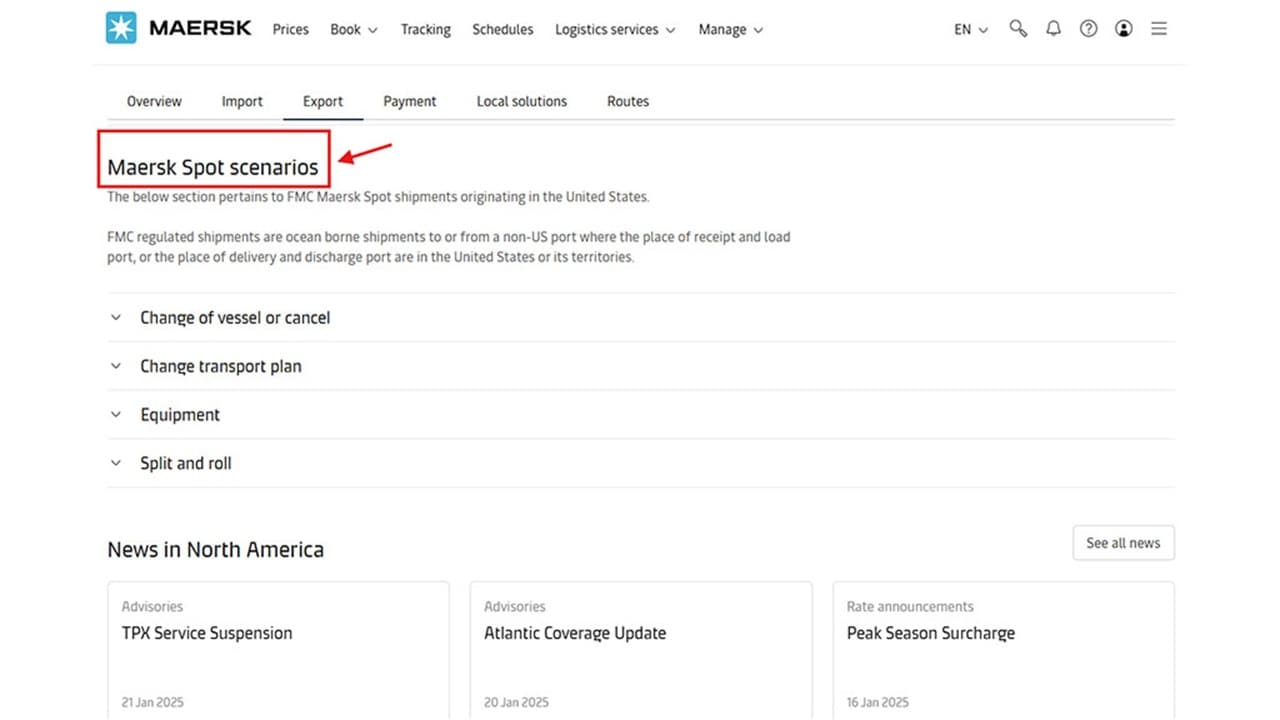Screen dimensions: 1280x720
Task: Open the Logistics services menu
Action: (x=614, y=30)
